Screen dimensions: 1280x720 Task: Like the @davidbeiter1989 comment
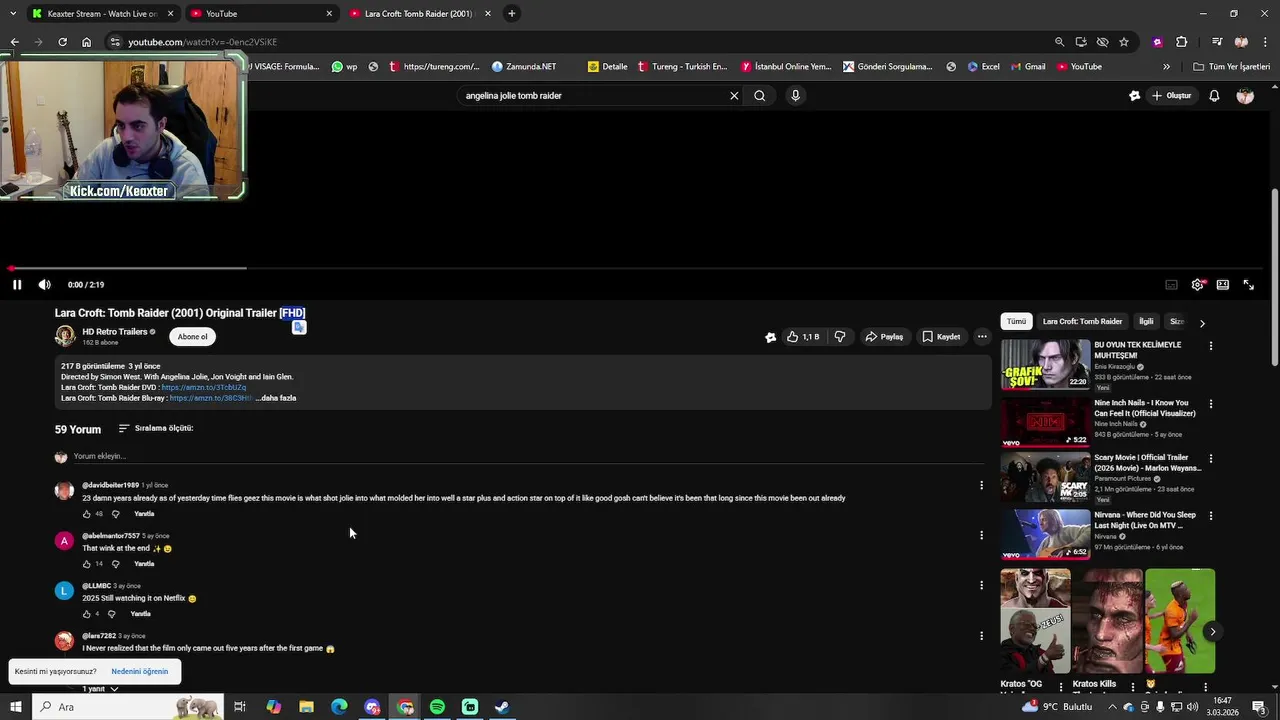click(86, 514)
